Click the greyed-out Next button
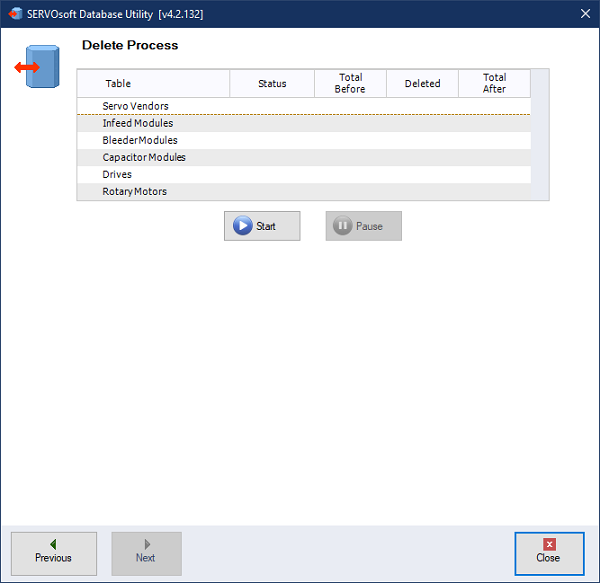The width and height of the screenshot is (600, 583). tap(147, 554)
